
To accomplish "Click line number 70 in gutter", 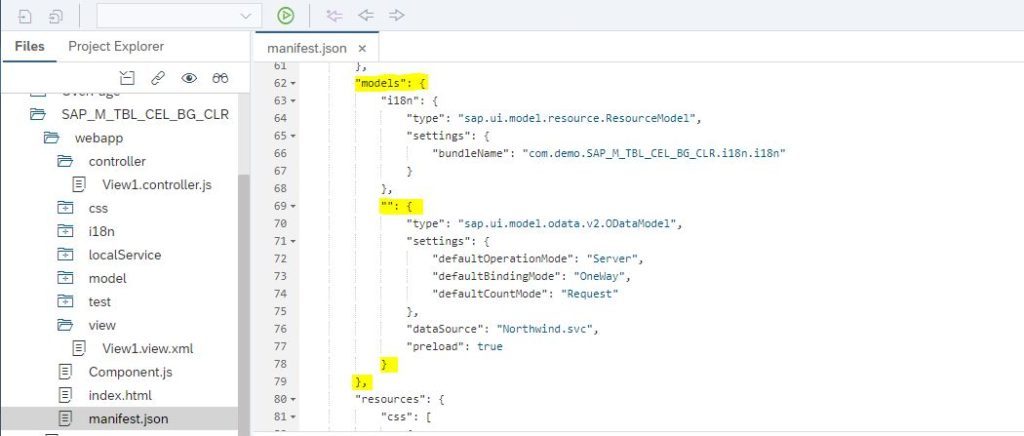I will [x=280, y=224].
